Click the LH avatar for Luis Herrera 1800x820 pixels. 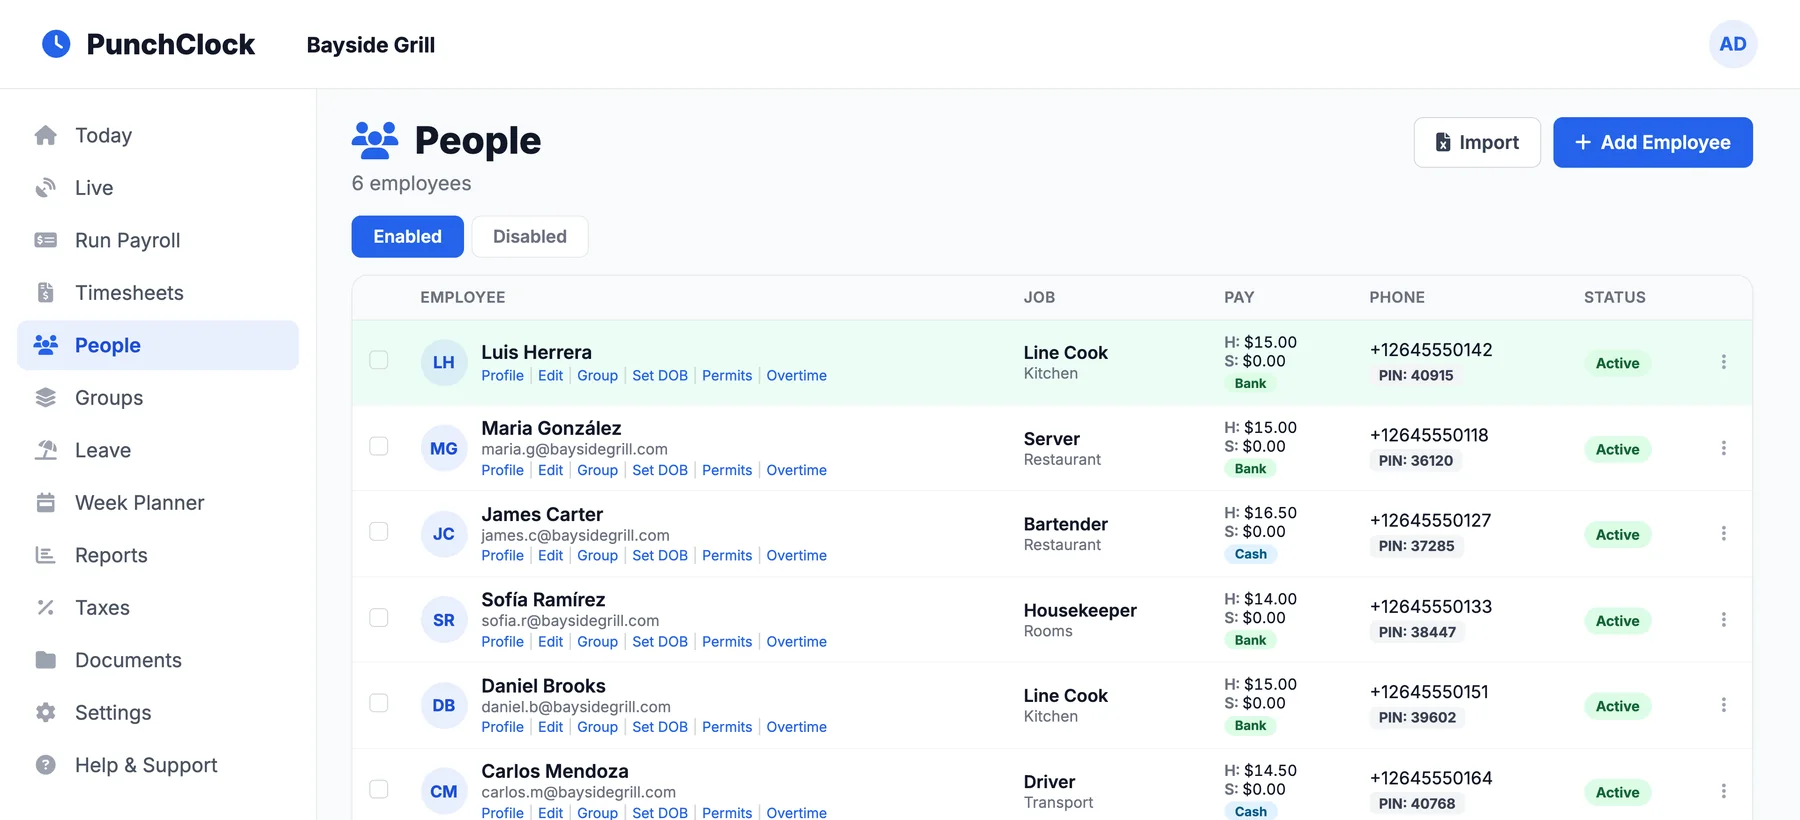click(x=444, y=363)
